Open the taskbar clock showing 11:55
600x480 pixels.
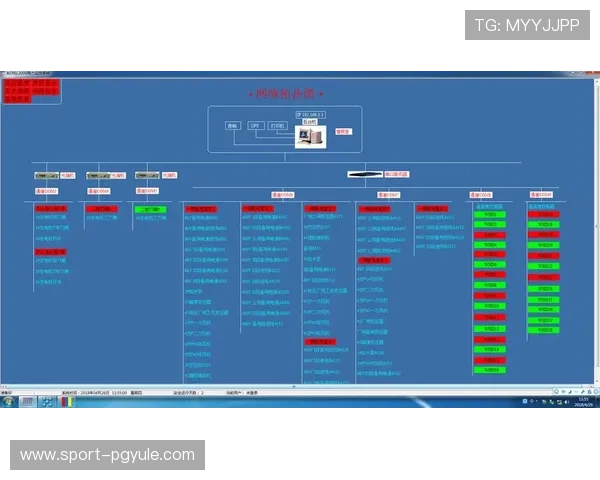(584, 402)
